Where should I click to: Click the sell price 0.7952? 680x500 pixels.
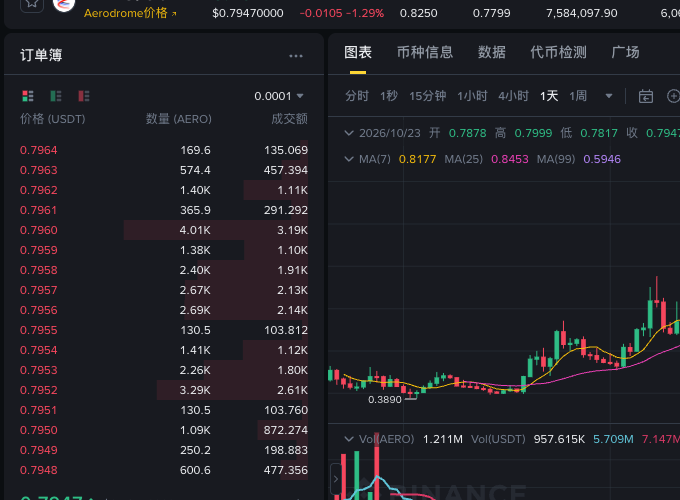coord(39,390)
